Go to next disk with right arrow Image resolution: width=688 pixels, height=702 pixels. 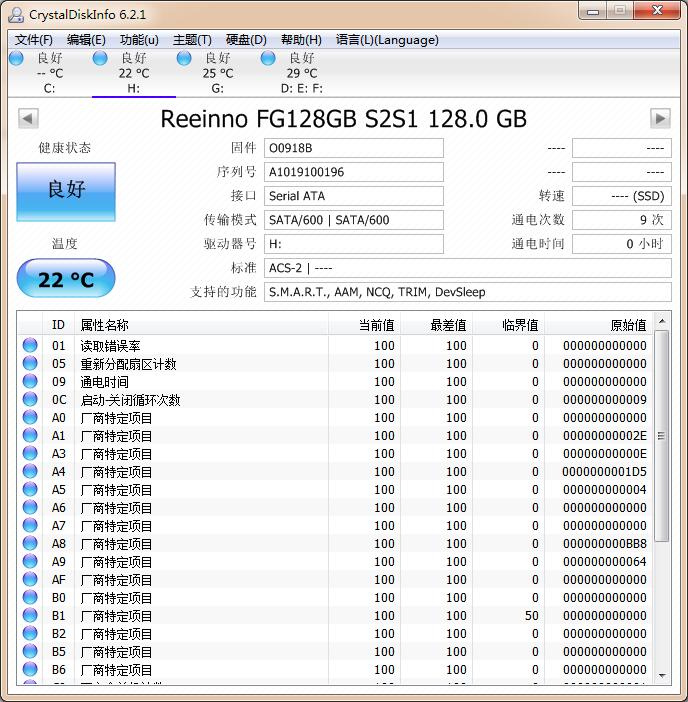tap(660, 119)
